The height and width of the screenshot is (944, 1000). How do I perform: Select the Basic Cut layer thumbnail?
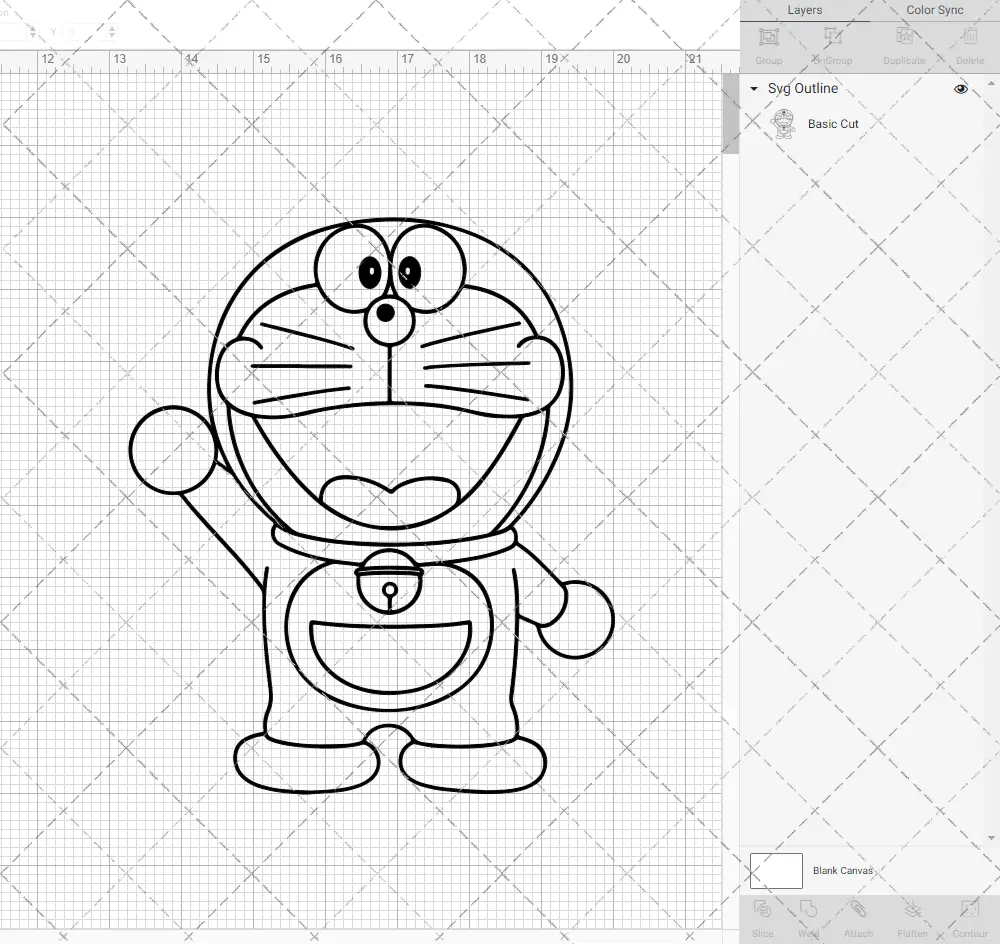[783, 124]
